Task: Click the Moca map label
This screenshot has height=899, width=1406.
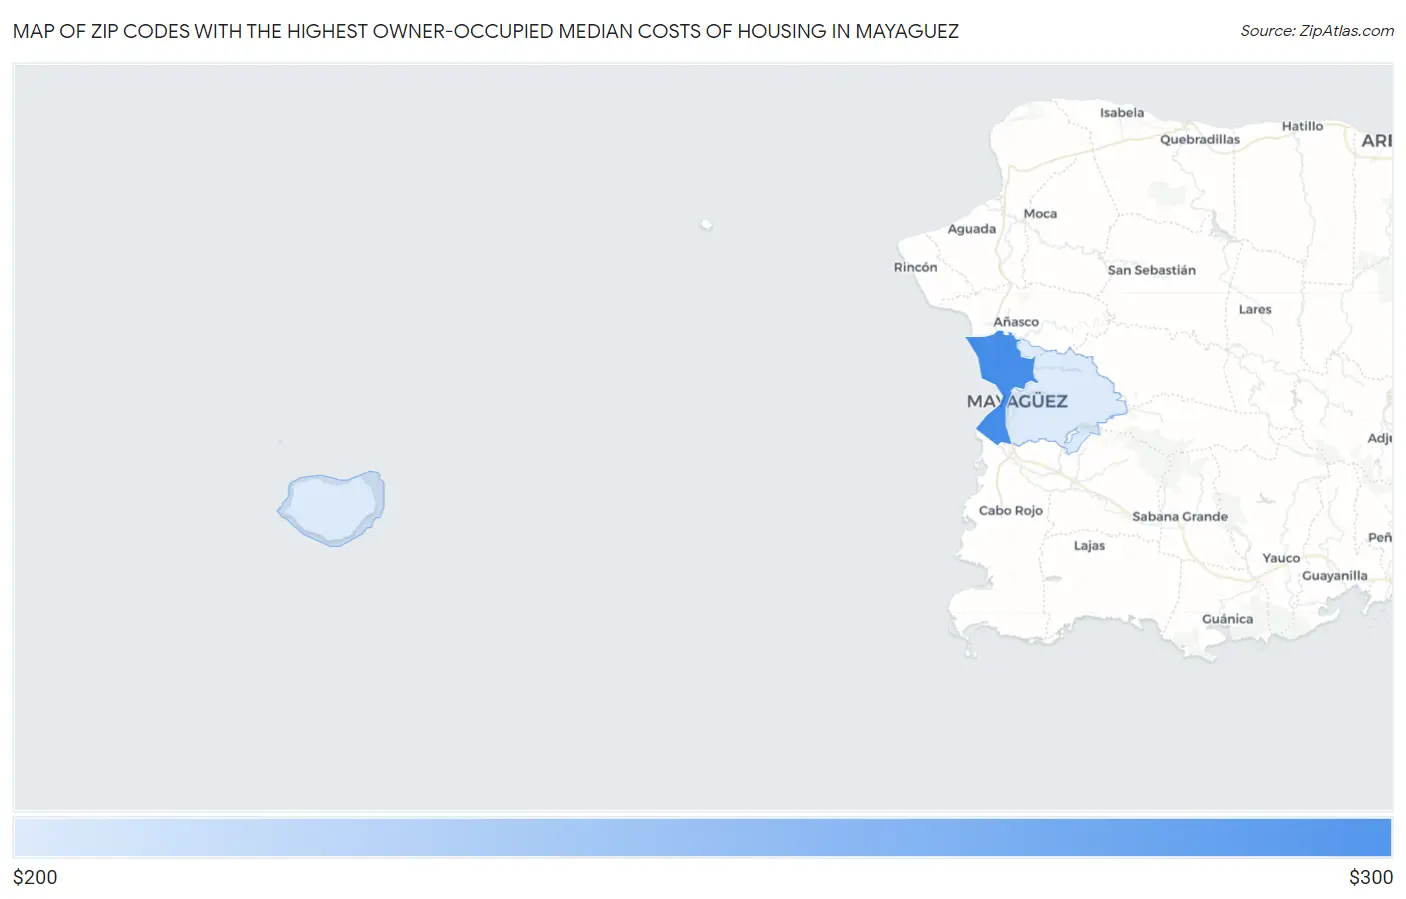Action: (x=1040, y=214)
